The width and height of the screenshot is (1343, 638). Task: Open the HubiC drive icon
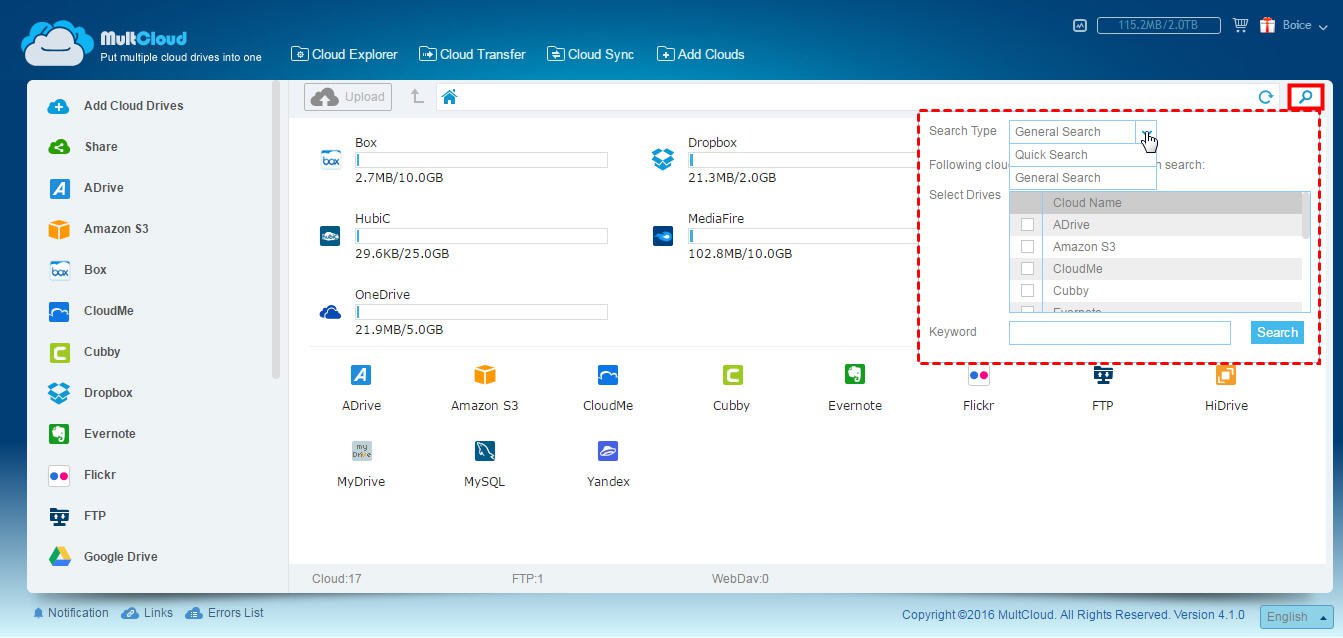[x=330, y=236]
